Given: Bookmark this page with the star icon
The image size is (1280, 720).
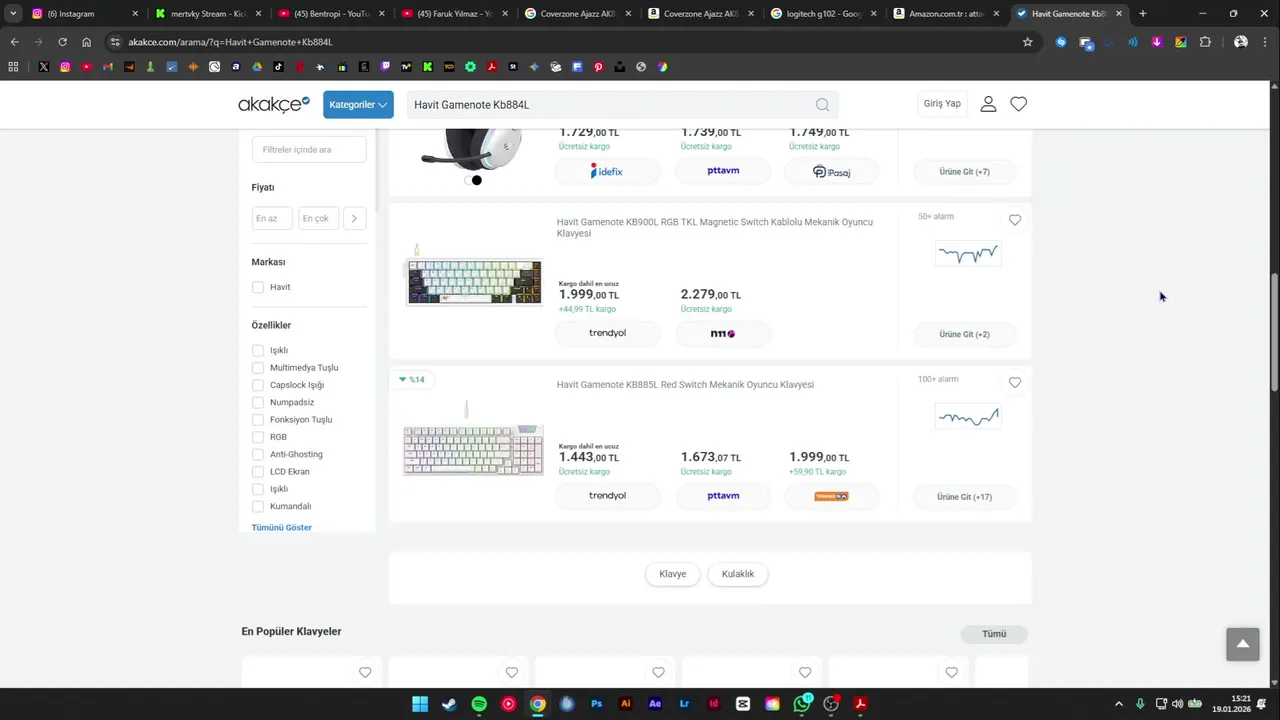Looking at the screenshot, I should (x=1027, y=42).
